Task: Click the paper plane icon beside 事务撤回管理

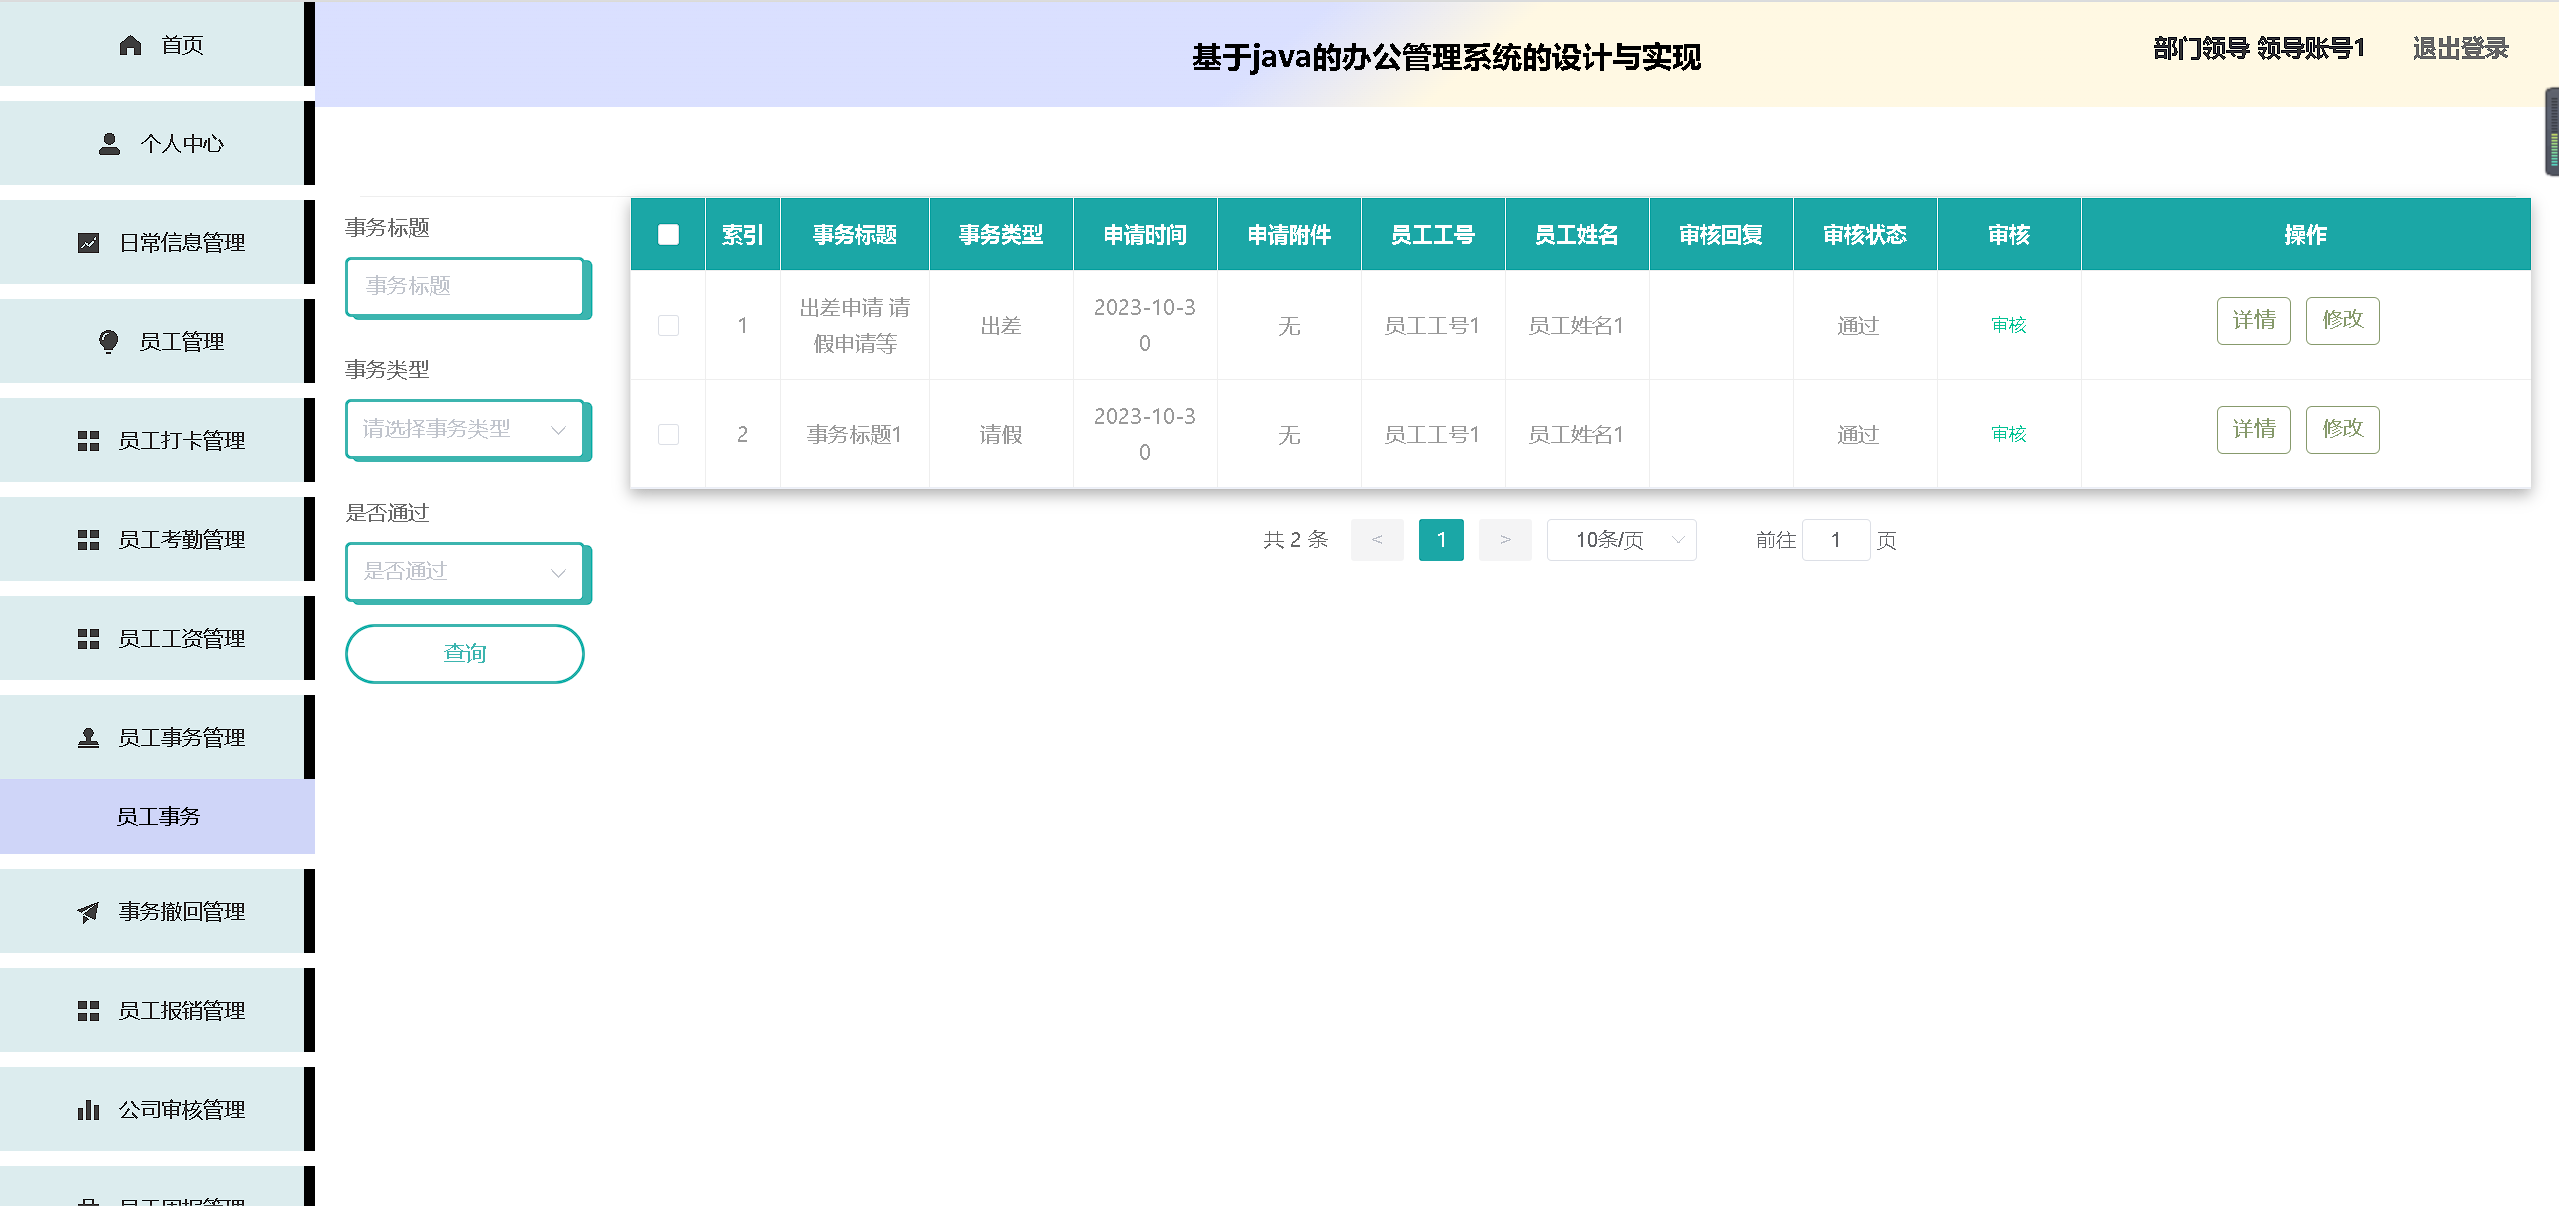Action: [x=88, y=912]
